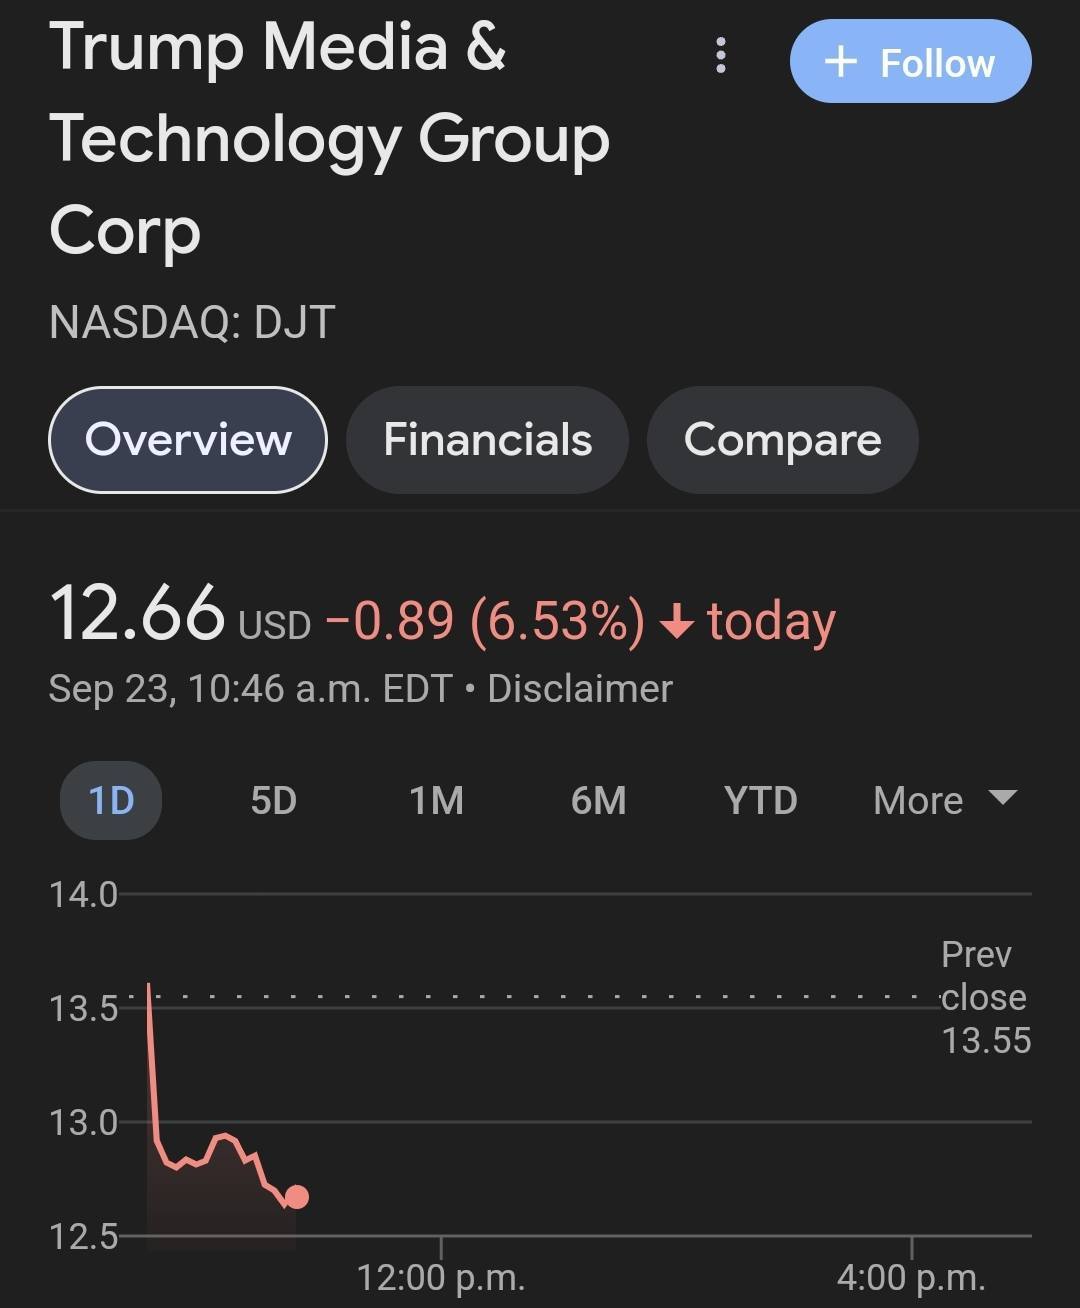Click the 12:00 p.m. time axis label
This screenshot has height=1308, width=1080.
click(x=440, y=1277)
